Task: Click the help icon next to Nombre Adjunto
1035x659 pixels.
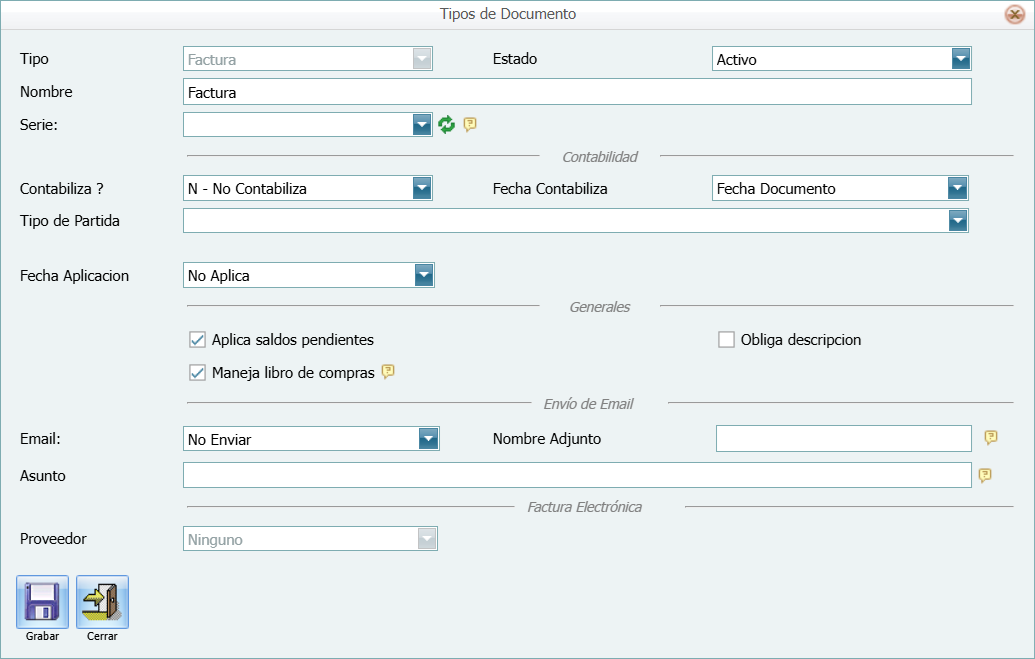Action: [x=990, y=438]
